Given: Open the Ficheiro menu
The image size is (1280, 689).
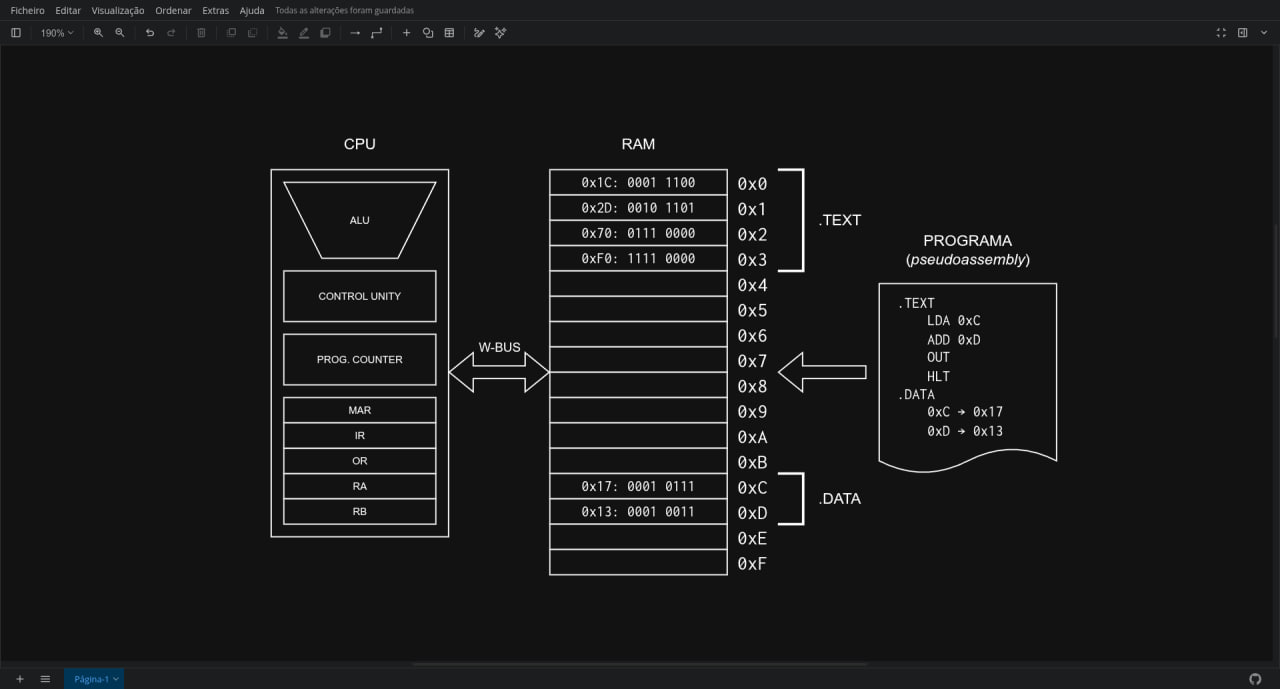Looking at the screenshot, I should [27, 10].
